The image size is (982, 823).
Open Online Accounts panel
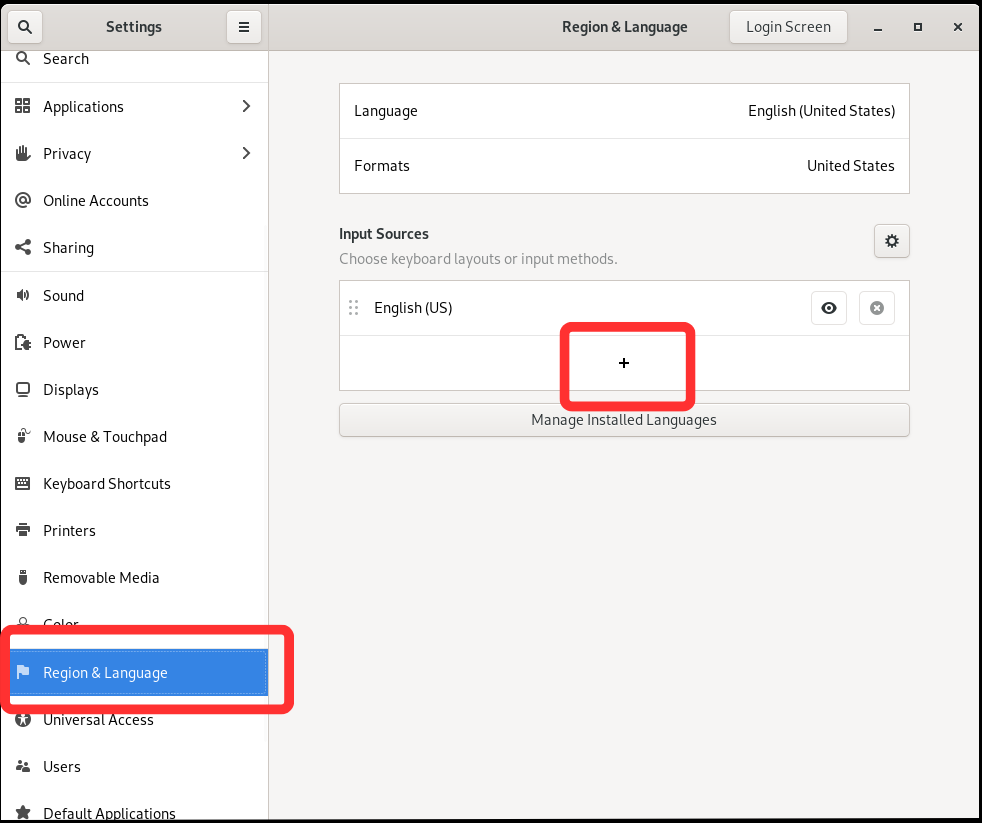point(96,201)
